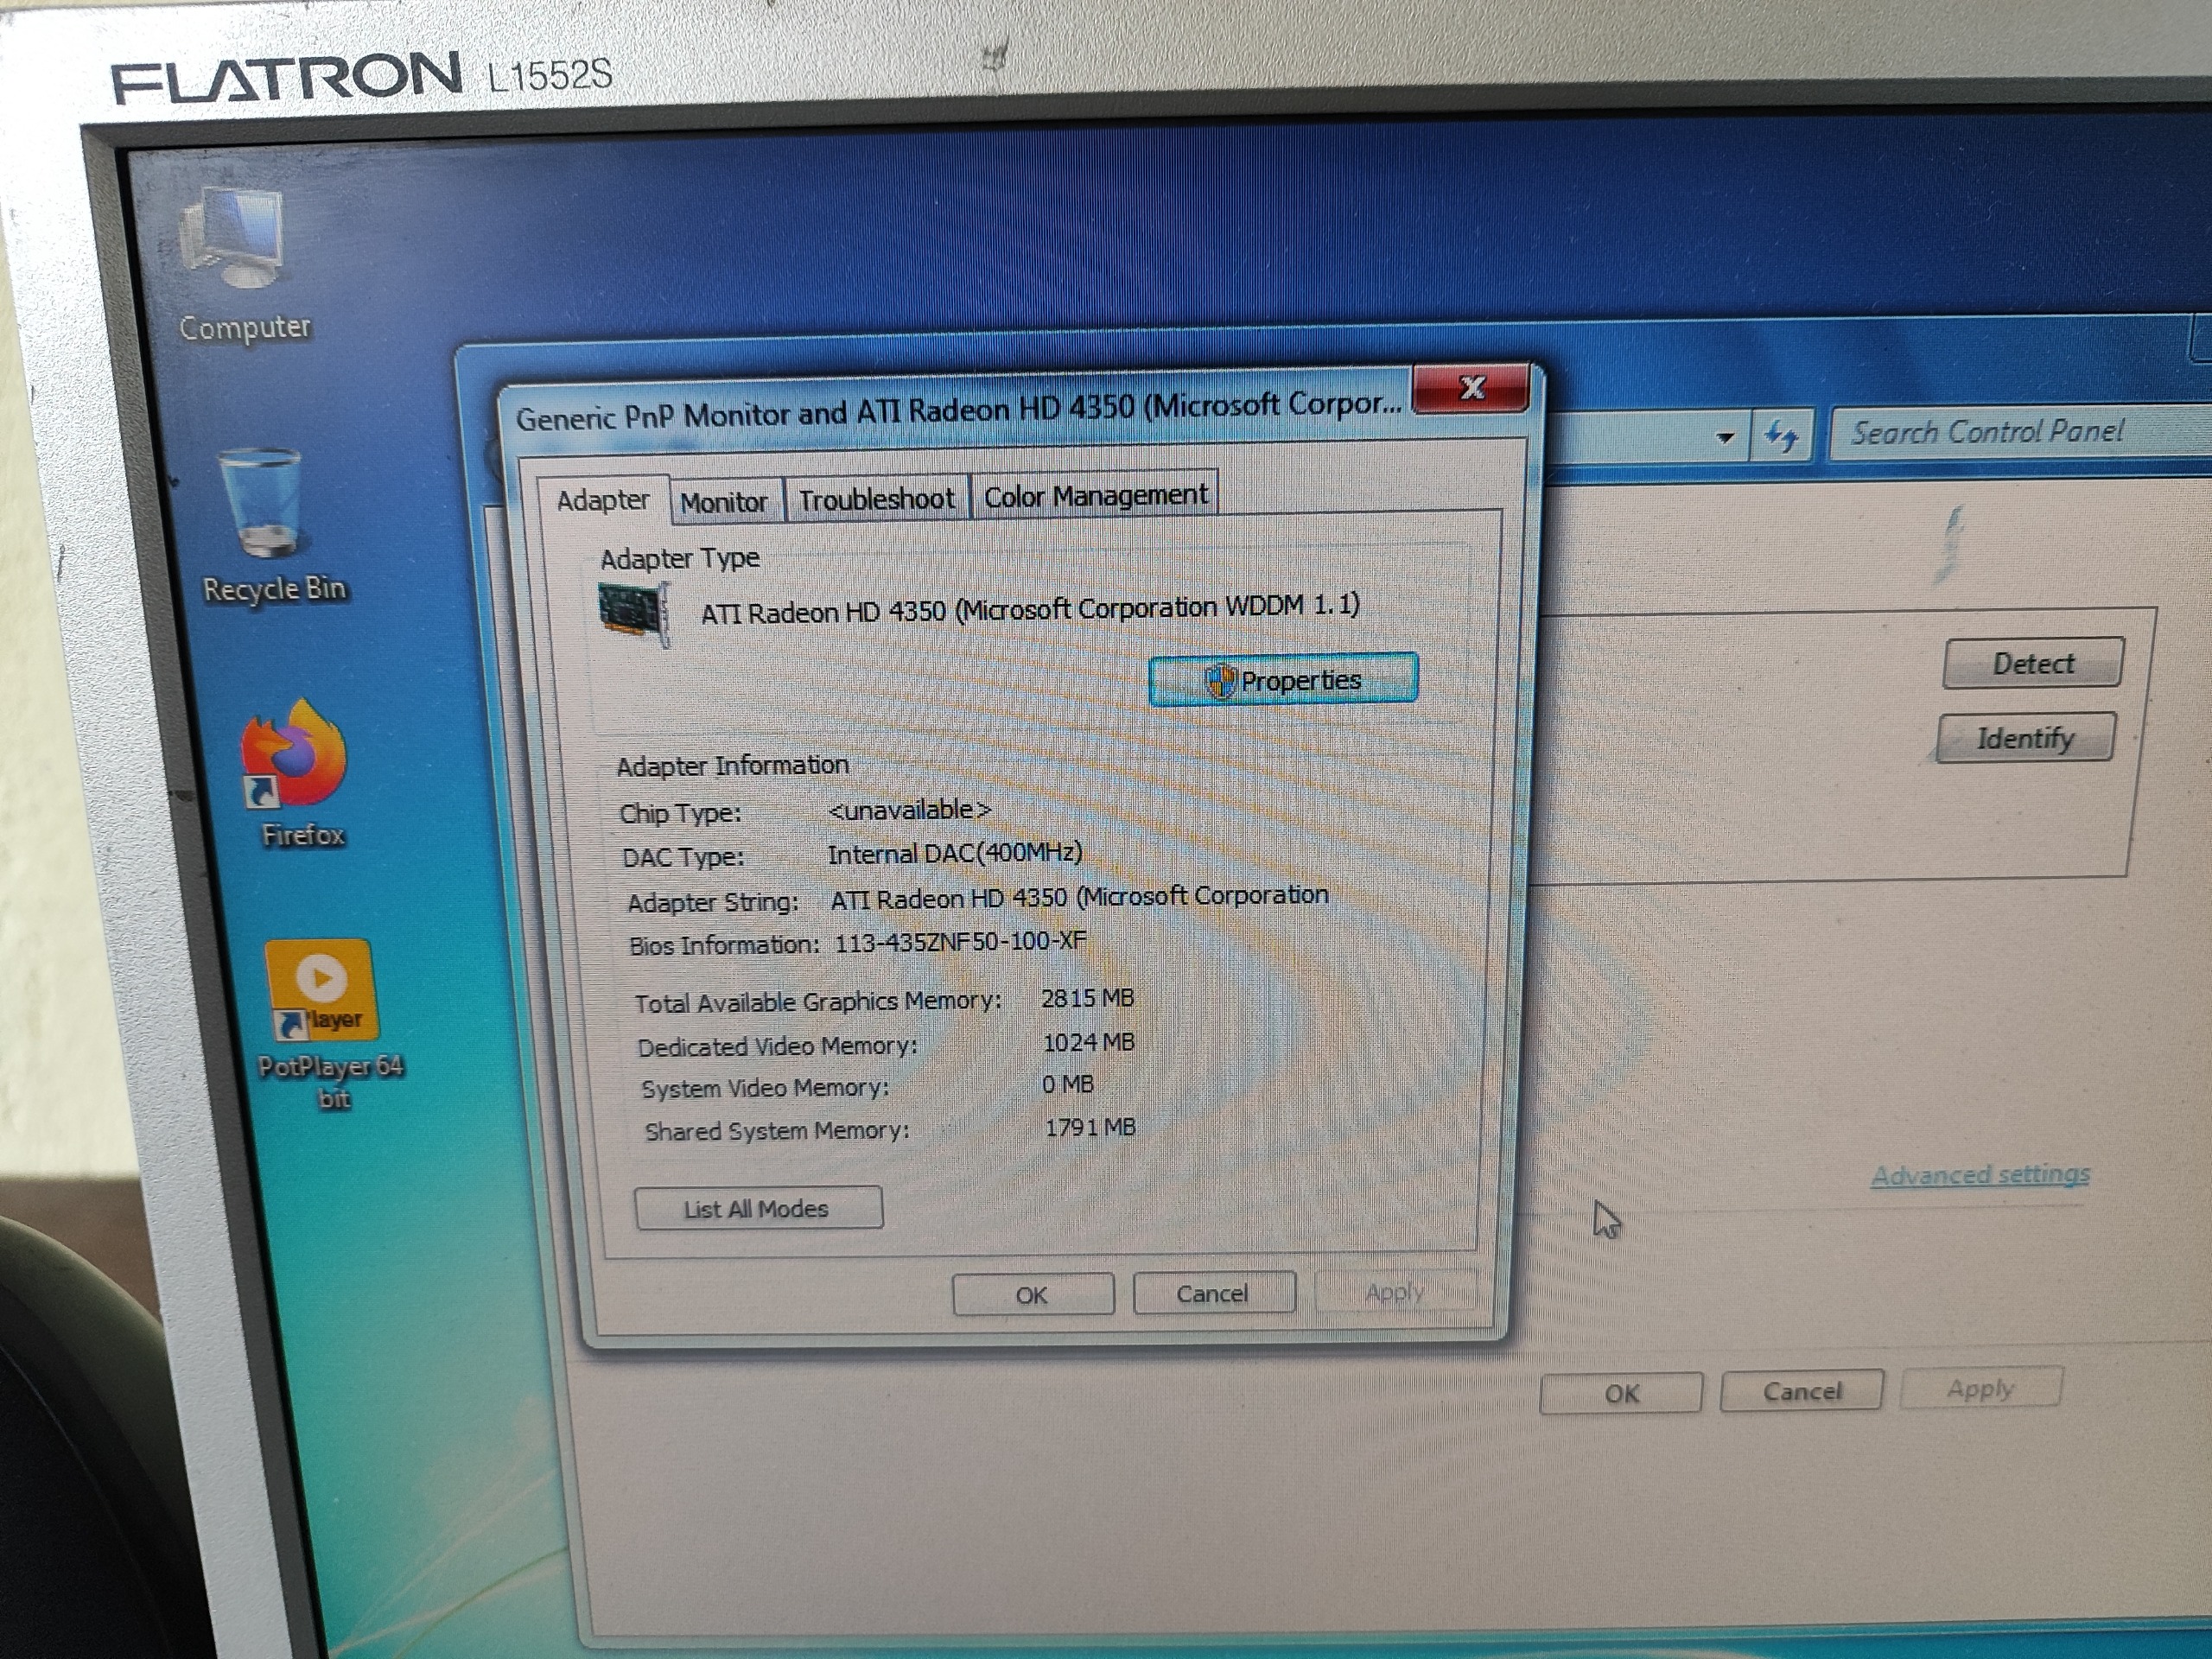2212x1659 pixels.
Task: Click OK in the adapter dialog
Action: tap(1032, 1295)
